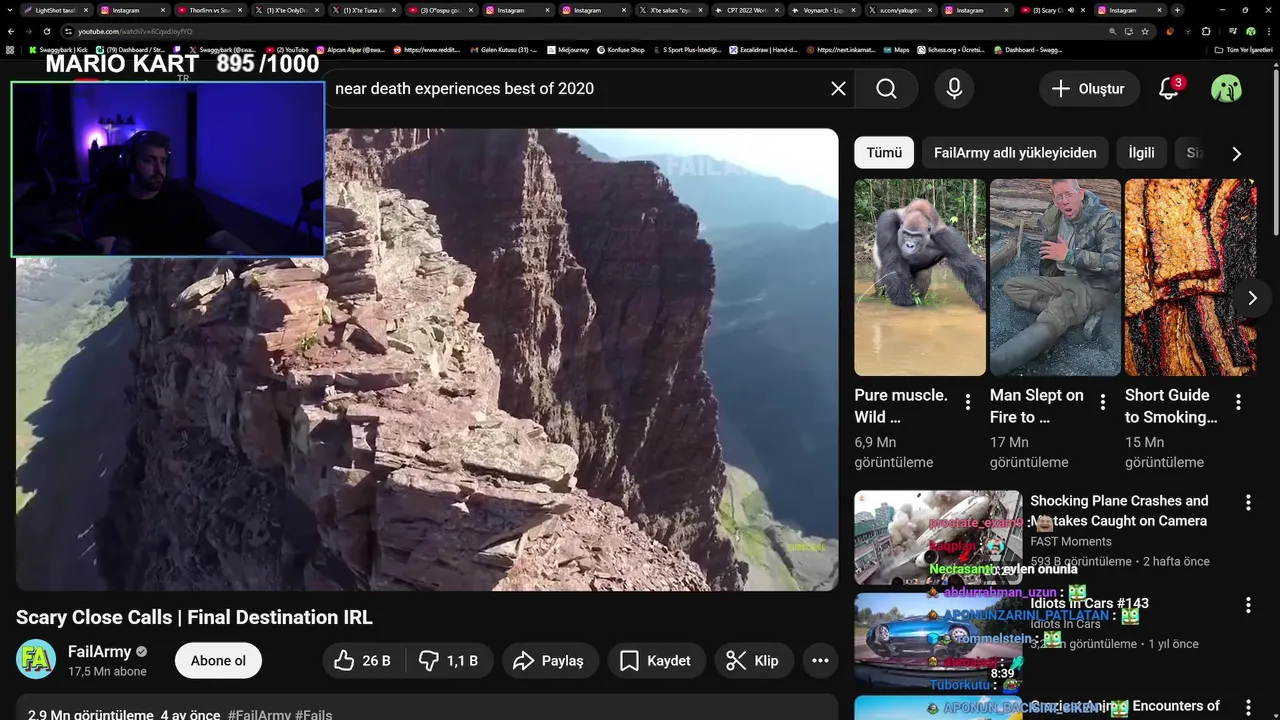The width and height of the screenshot is (1280, 720).
Task: Show next Shorts with right arrow
Action: pos(1252,298)
